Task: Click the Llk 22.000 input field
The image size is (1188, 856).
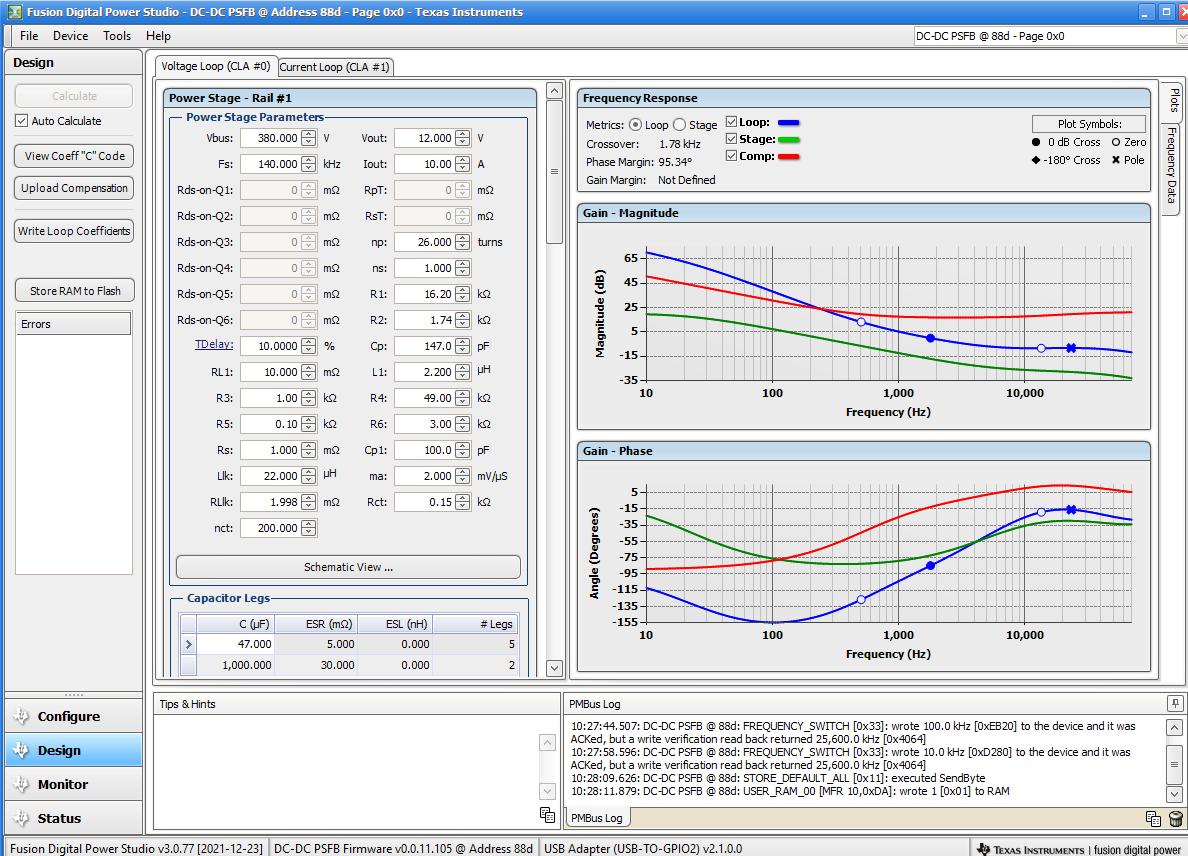Action: click(270, 476)
